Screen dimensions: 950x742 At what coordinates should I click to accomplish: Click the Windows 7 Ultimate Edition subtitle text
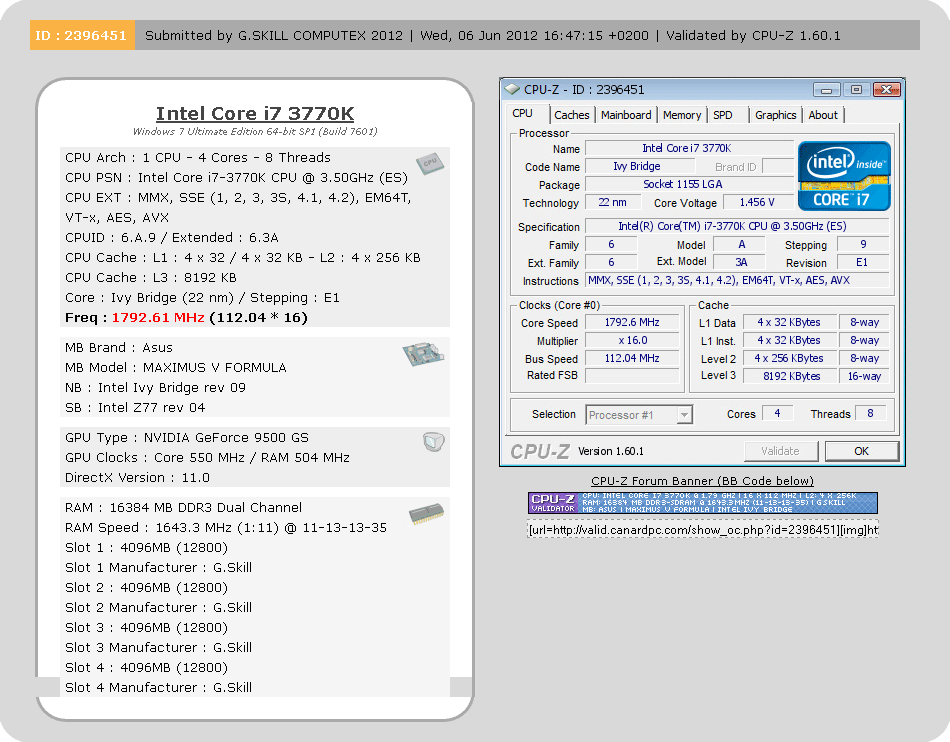255,131
